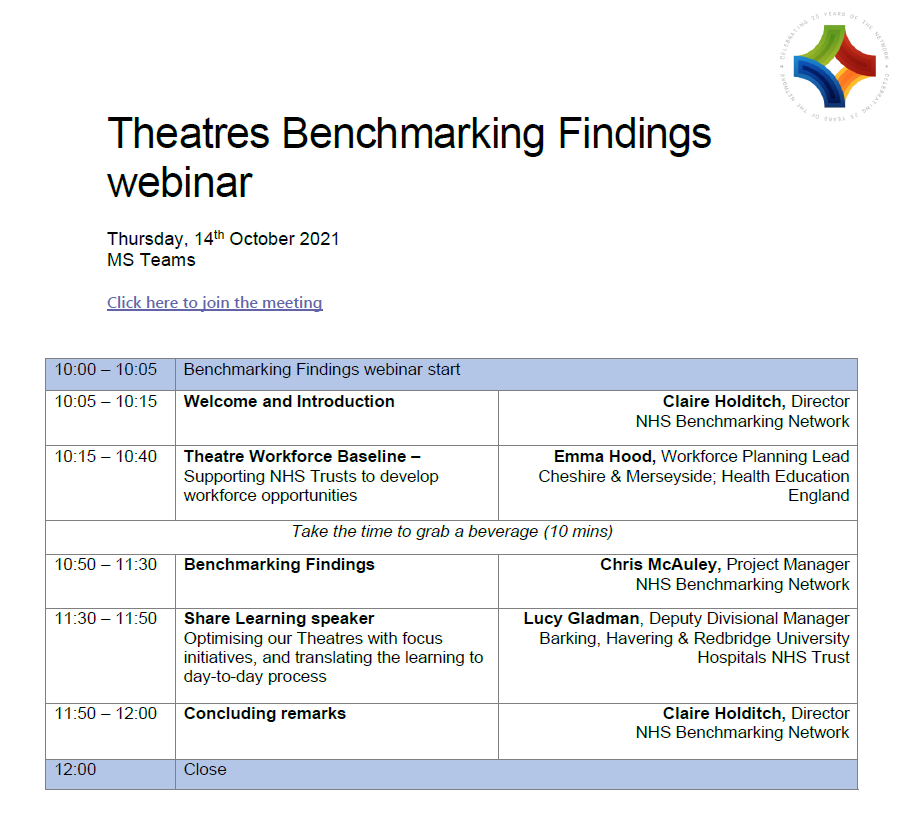
Task: Click the '10:50 – 11:30' time cell
Action: [x=110, y=582]
